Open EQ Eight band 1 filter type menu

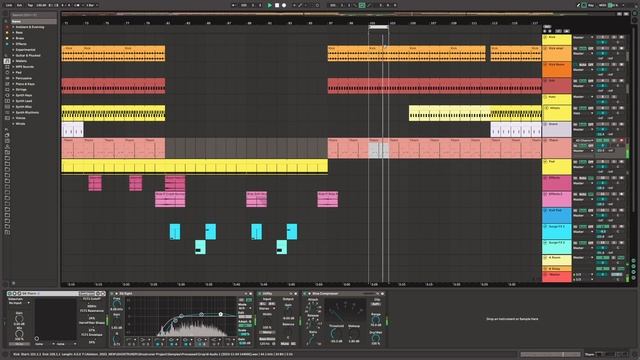(130, 339)
